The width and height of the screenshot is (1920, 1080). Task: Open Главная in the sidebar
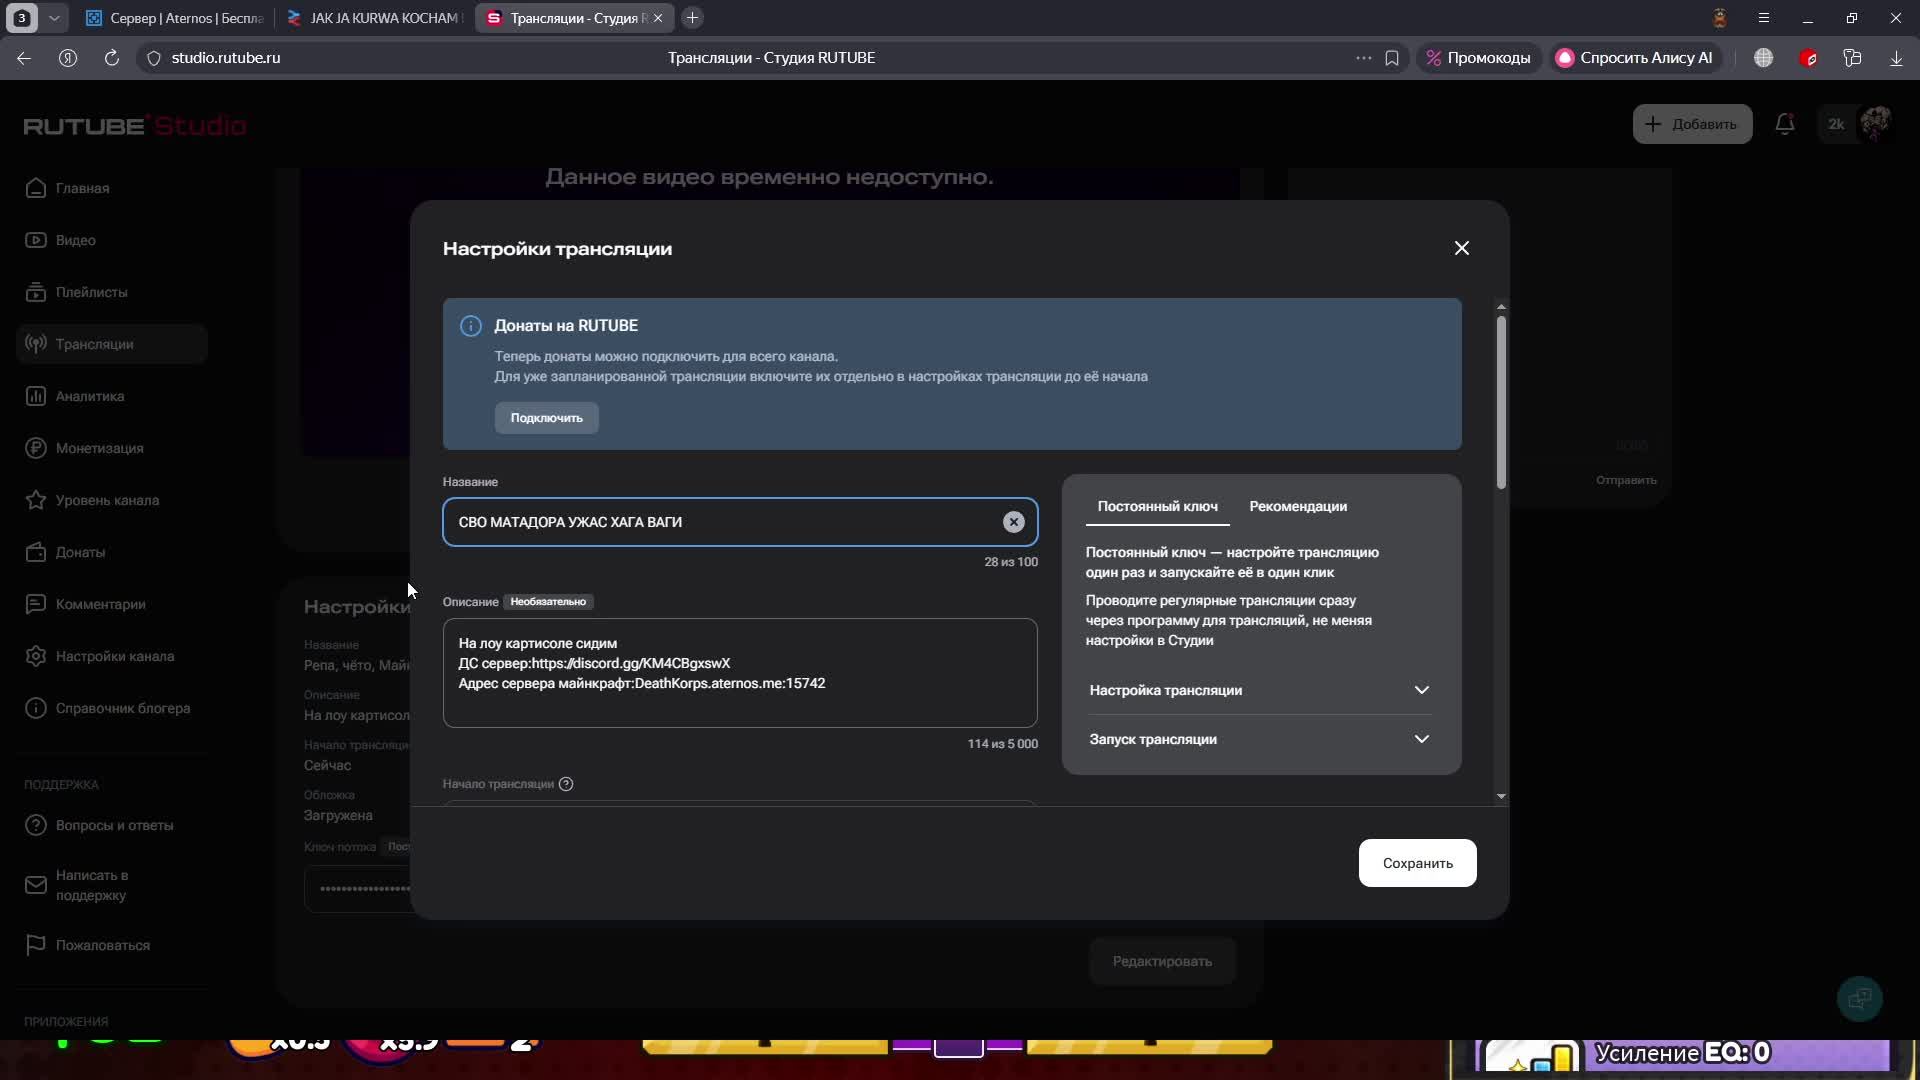[x=112, y=188]
